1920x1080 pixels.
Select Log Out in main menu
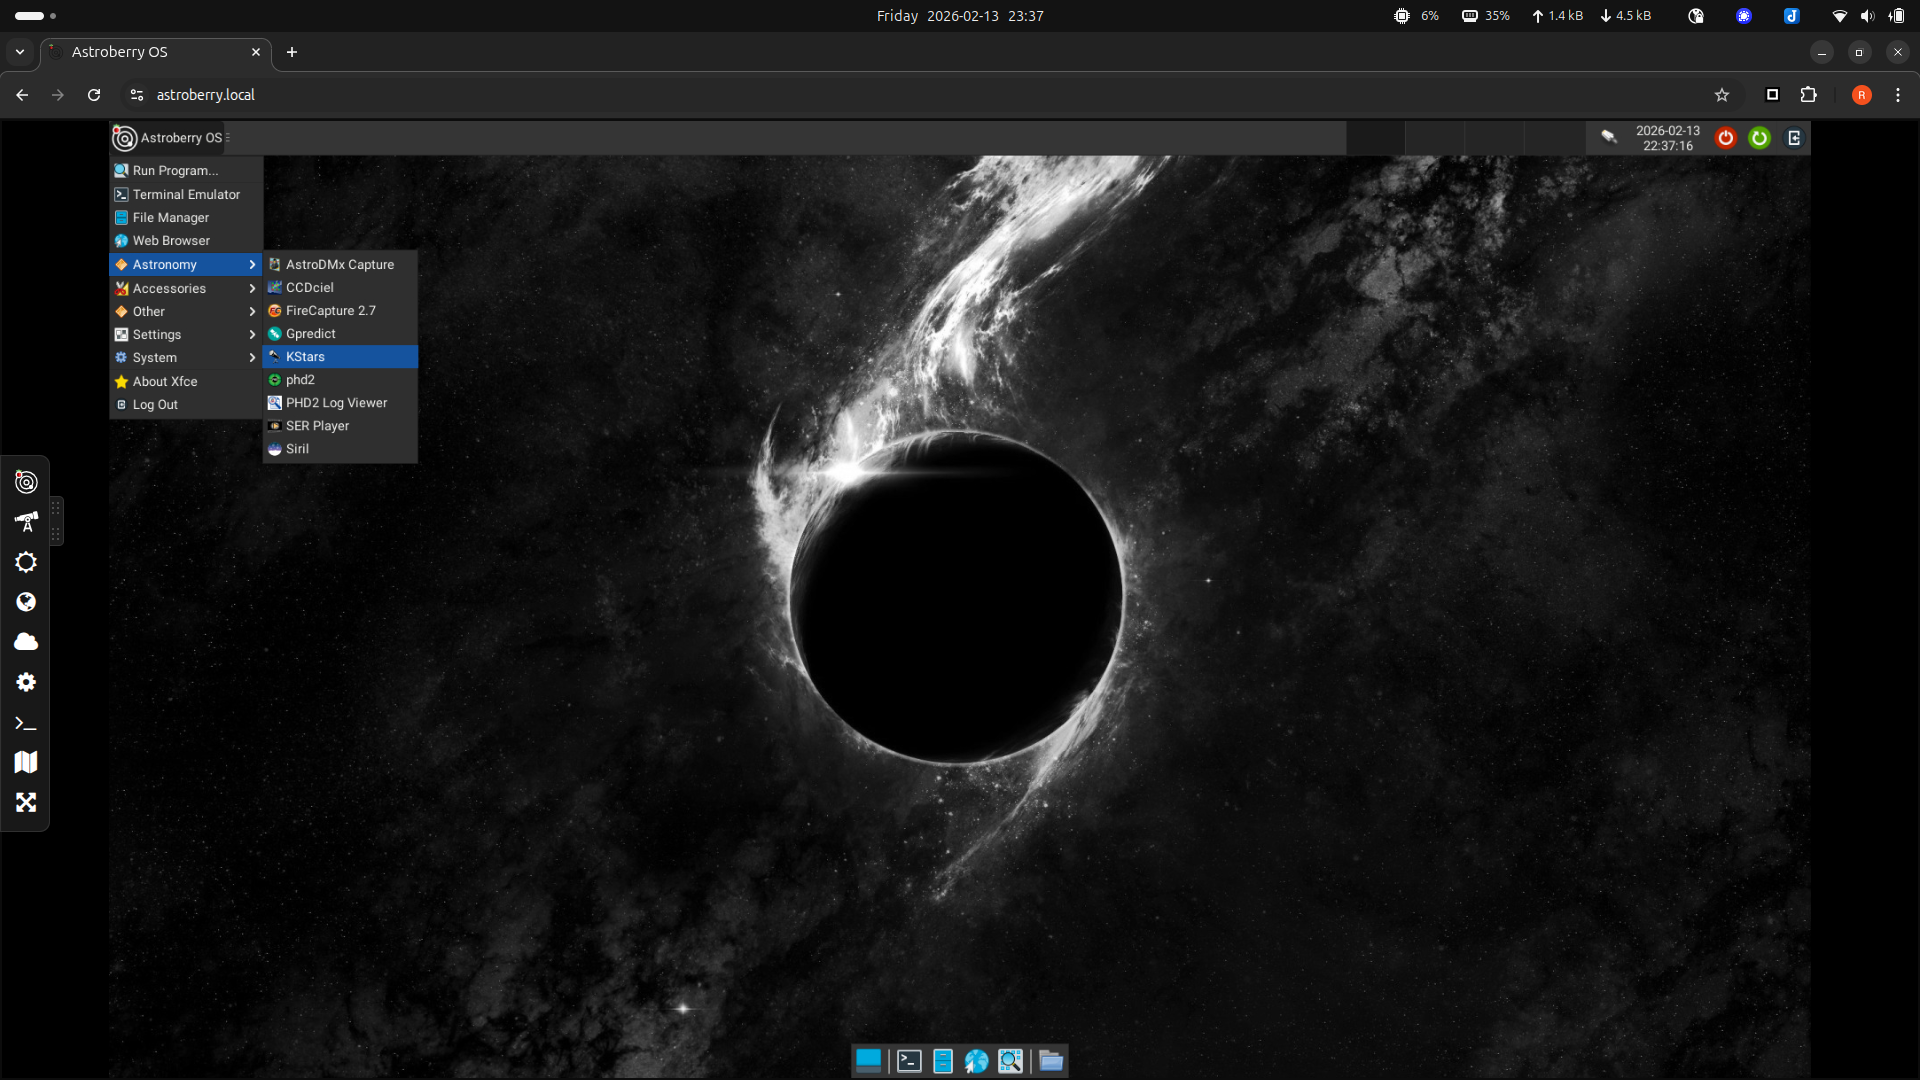[155, 405]
